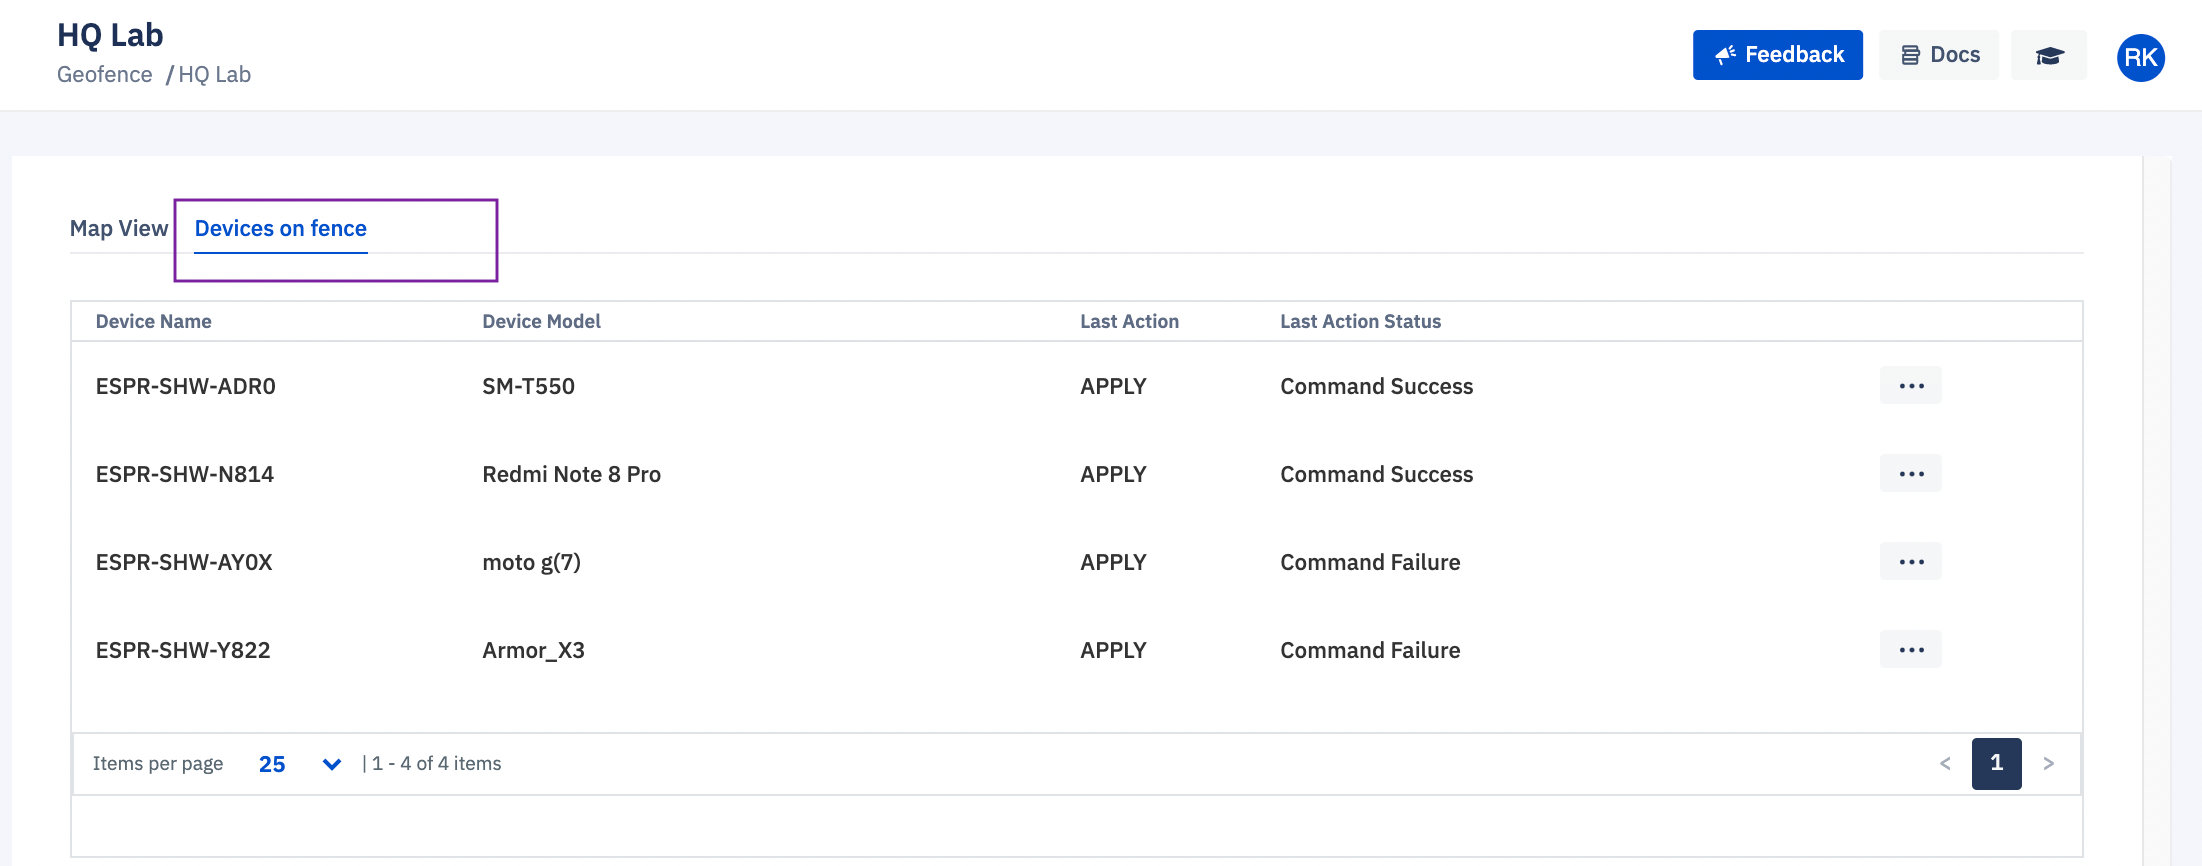This screenshot has height=866, width=2202.
Task: Click the Device Model column header
Action: coord(542,322)
